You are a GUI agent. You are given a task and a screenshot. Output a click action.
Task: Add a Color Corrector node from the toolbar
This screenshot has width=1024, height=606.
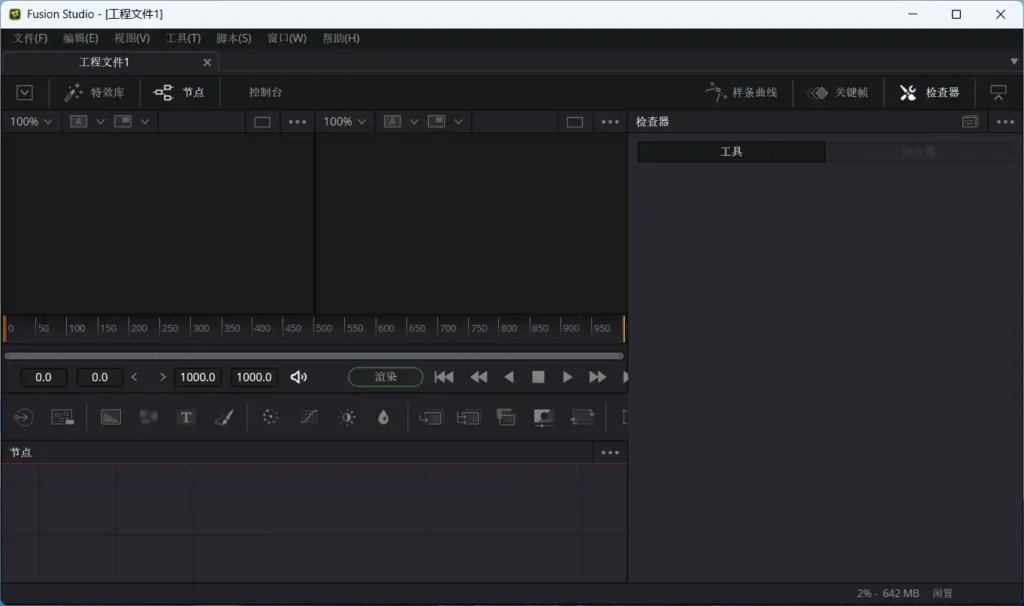[270, 417]
